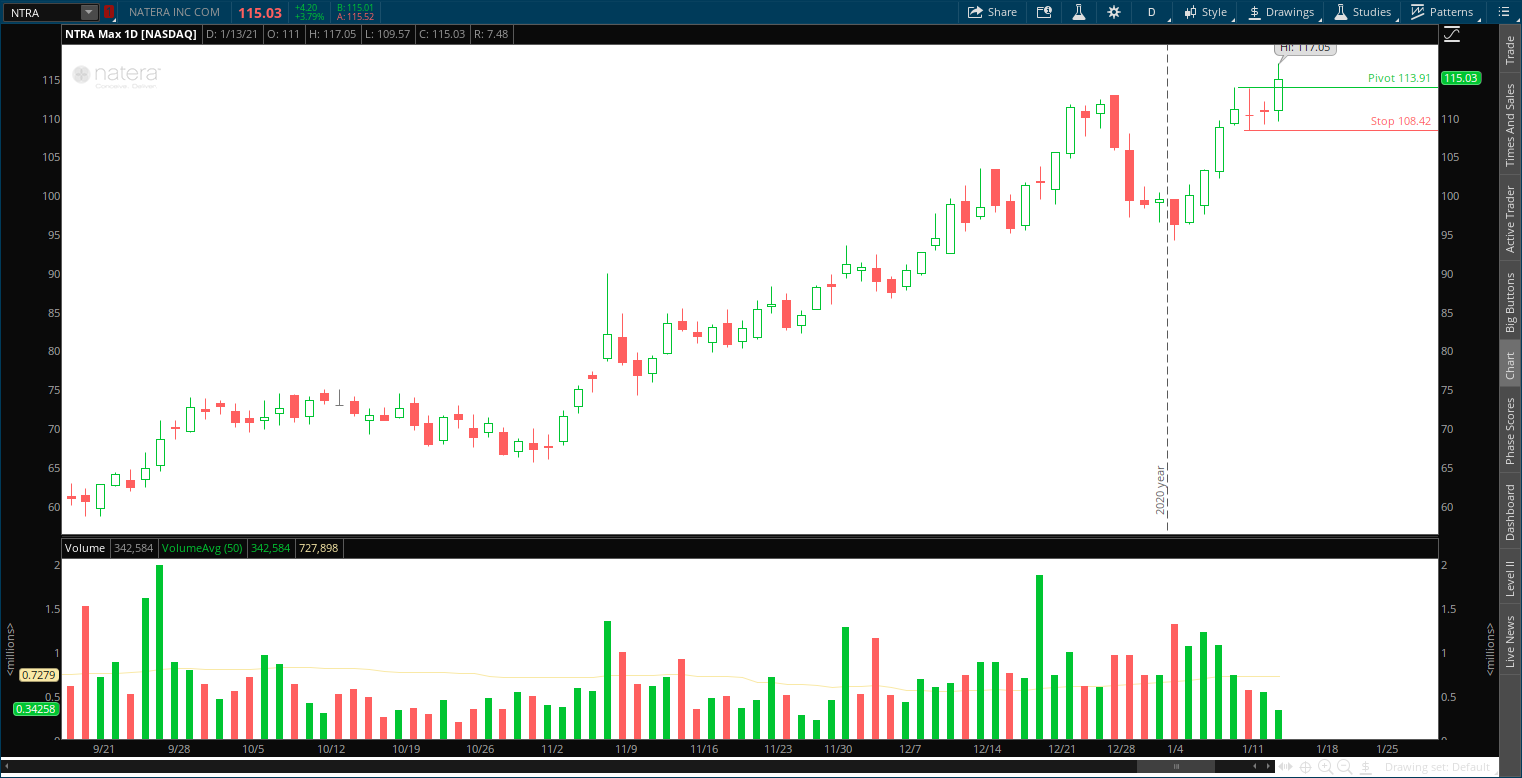Click the L: 109.57 header value
1522x778 pixels.
point(386,34)
